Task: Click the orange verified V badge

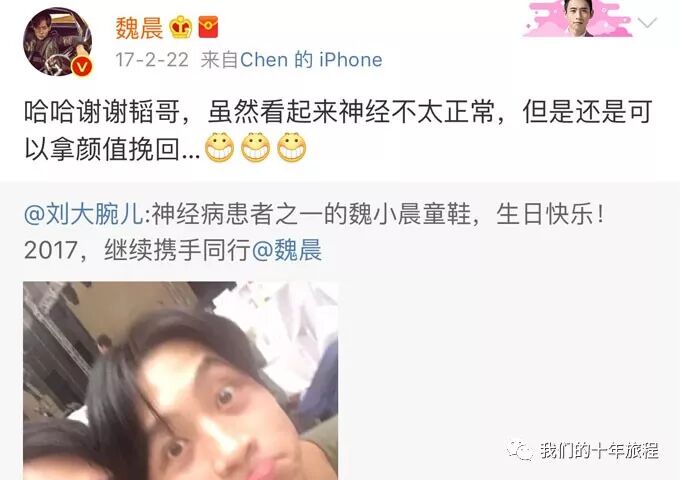Action: 82,66
